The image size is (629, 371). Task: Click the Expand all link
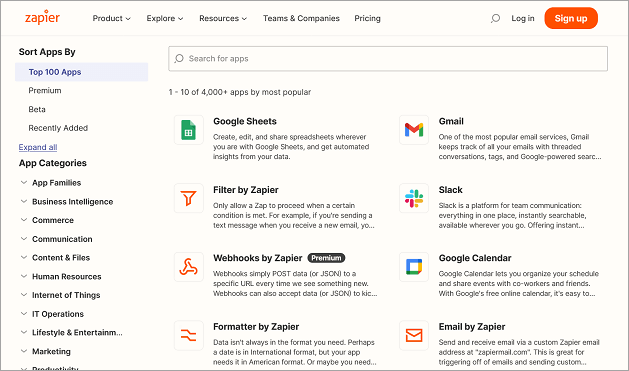point(38,147)
